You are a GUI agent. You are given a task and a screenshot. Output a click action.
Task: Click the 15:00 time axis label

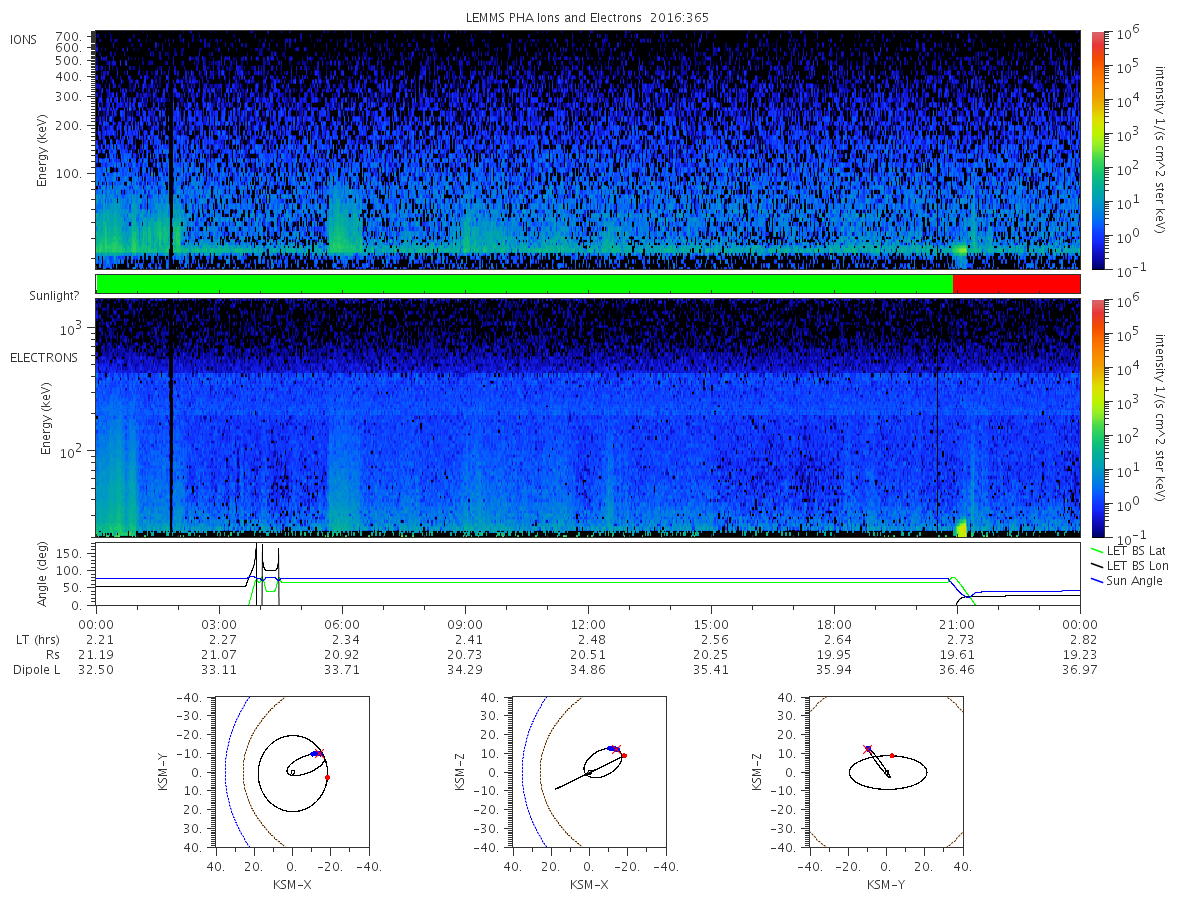click(711, 623)
